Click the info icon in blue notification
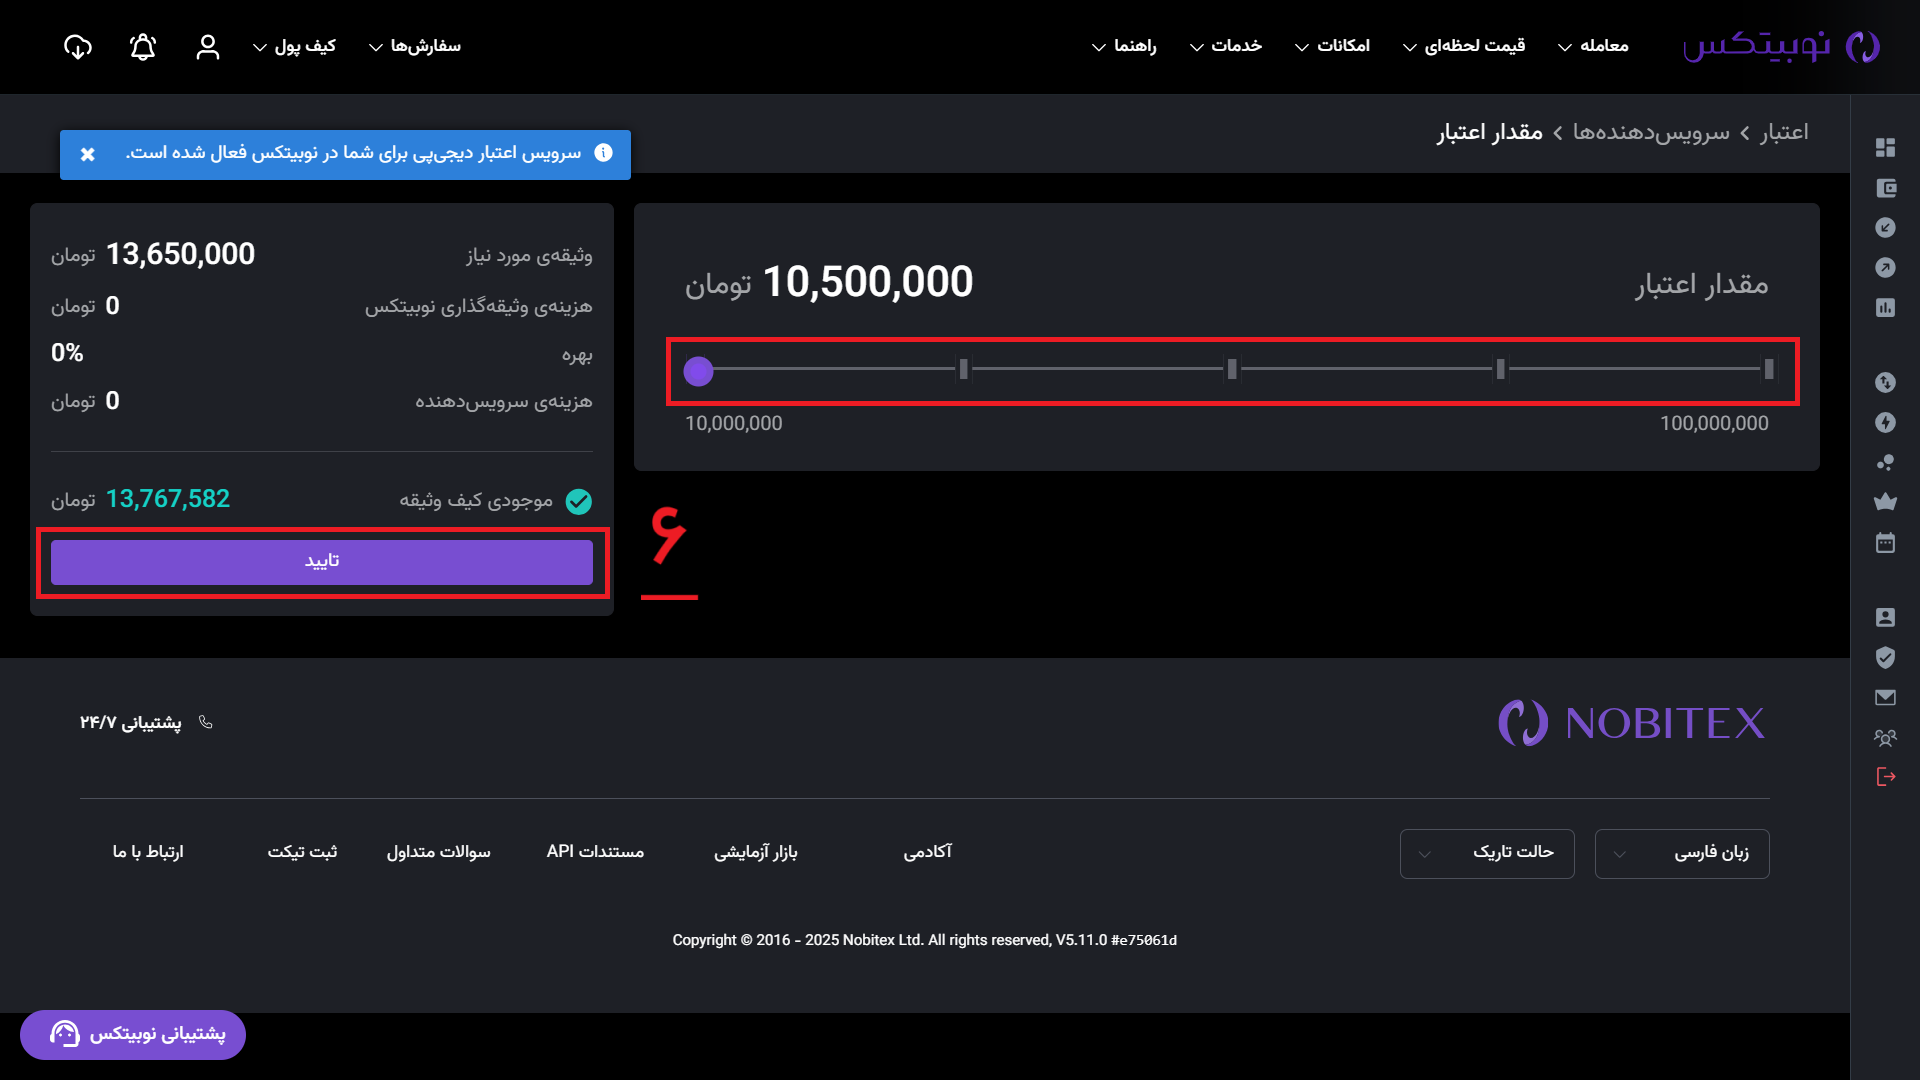This screenshot has height=1080, width=1920. click(x=603, y=153)
